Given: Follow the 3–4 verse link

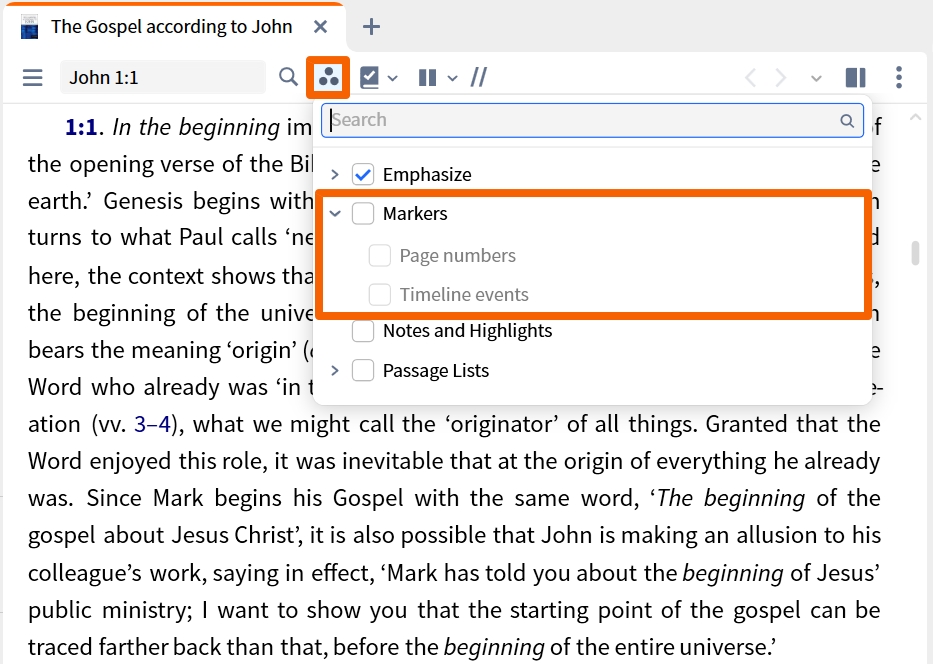Looking at the screenshot, I should 152,424.
